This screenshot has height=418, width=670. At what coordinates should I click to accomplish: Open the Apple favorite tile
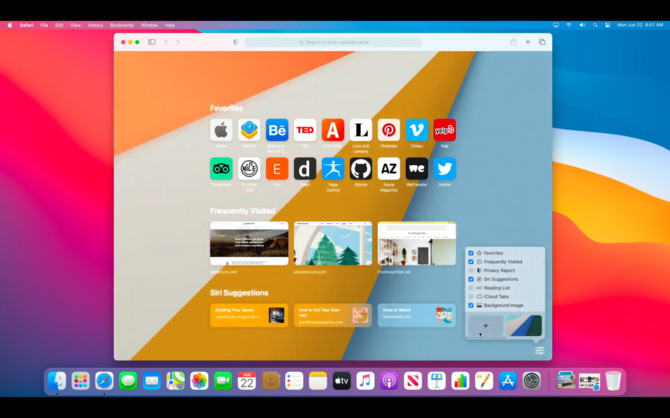(x=221, y=130)
